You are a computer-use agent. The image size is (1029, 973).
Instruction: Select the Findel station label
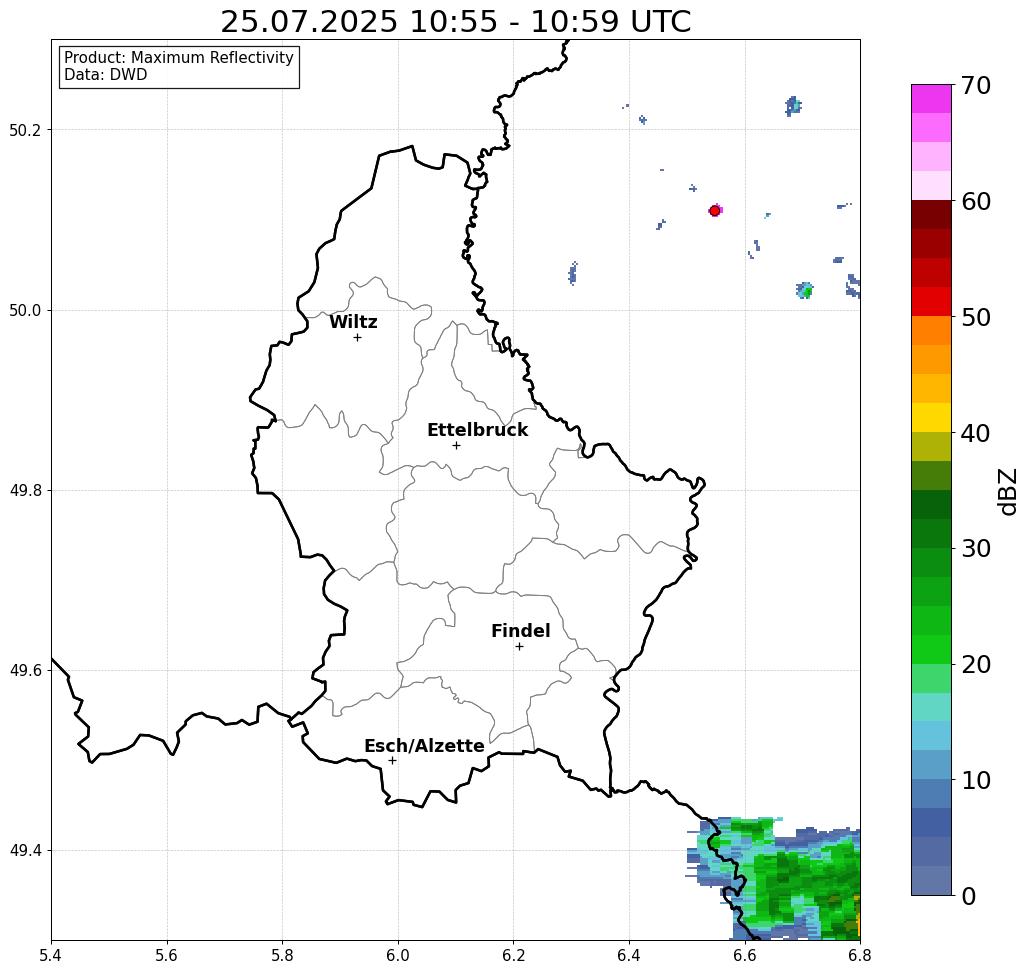520,631
